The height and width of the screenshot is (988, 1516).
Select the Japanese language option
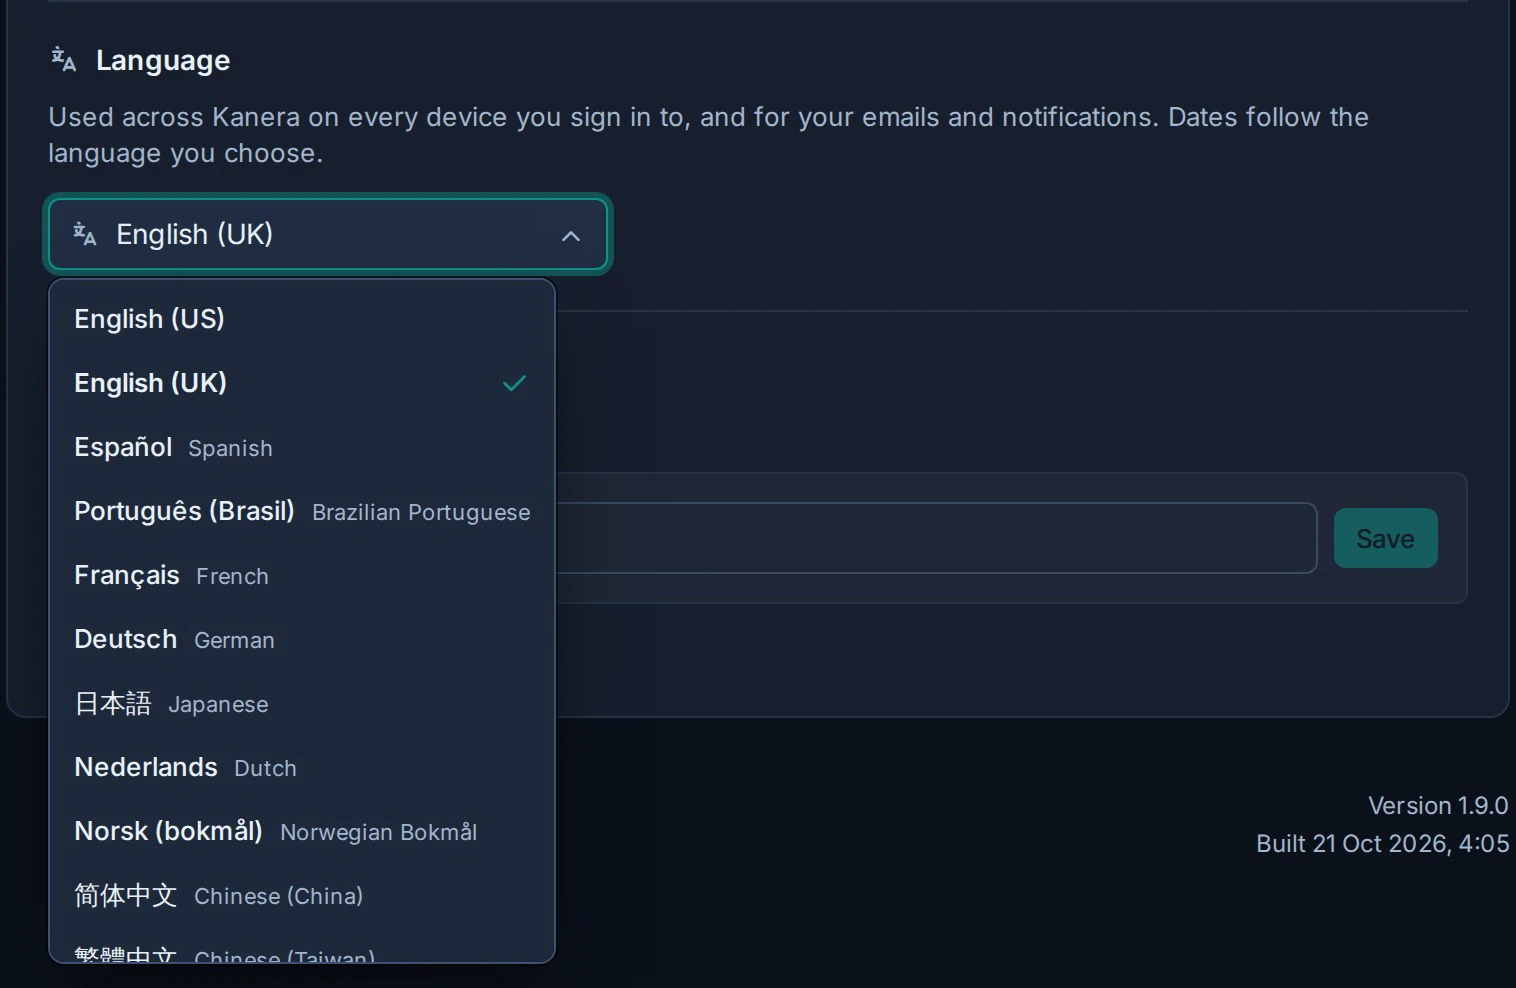pyautogui.click(x=302, y=703)
